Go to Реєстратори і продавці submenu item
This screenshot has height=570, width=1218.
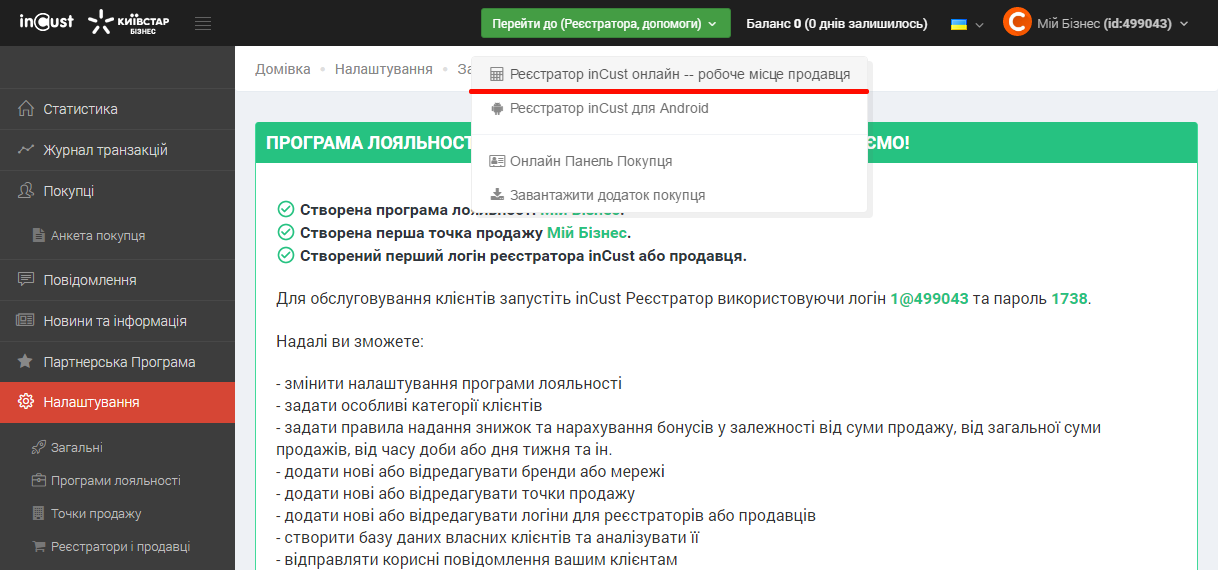120,547
